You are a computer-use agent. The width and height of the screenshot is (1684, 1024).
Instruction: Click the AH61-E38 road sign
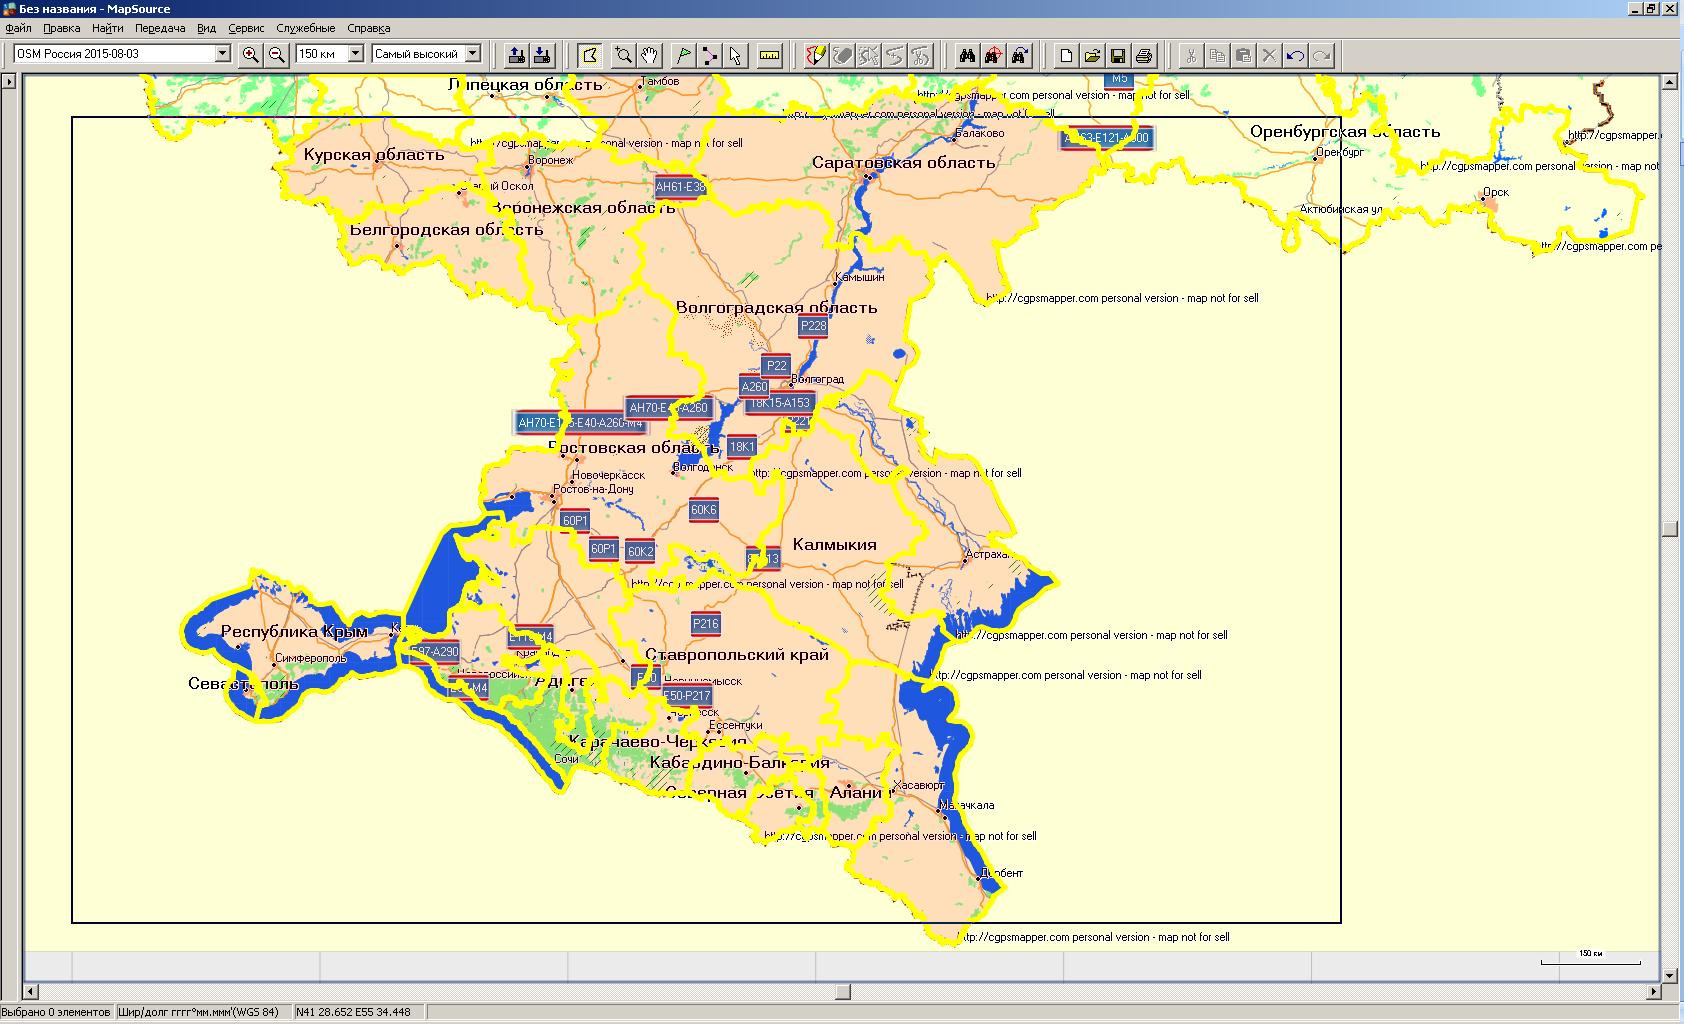click(680, 187)
